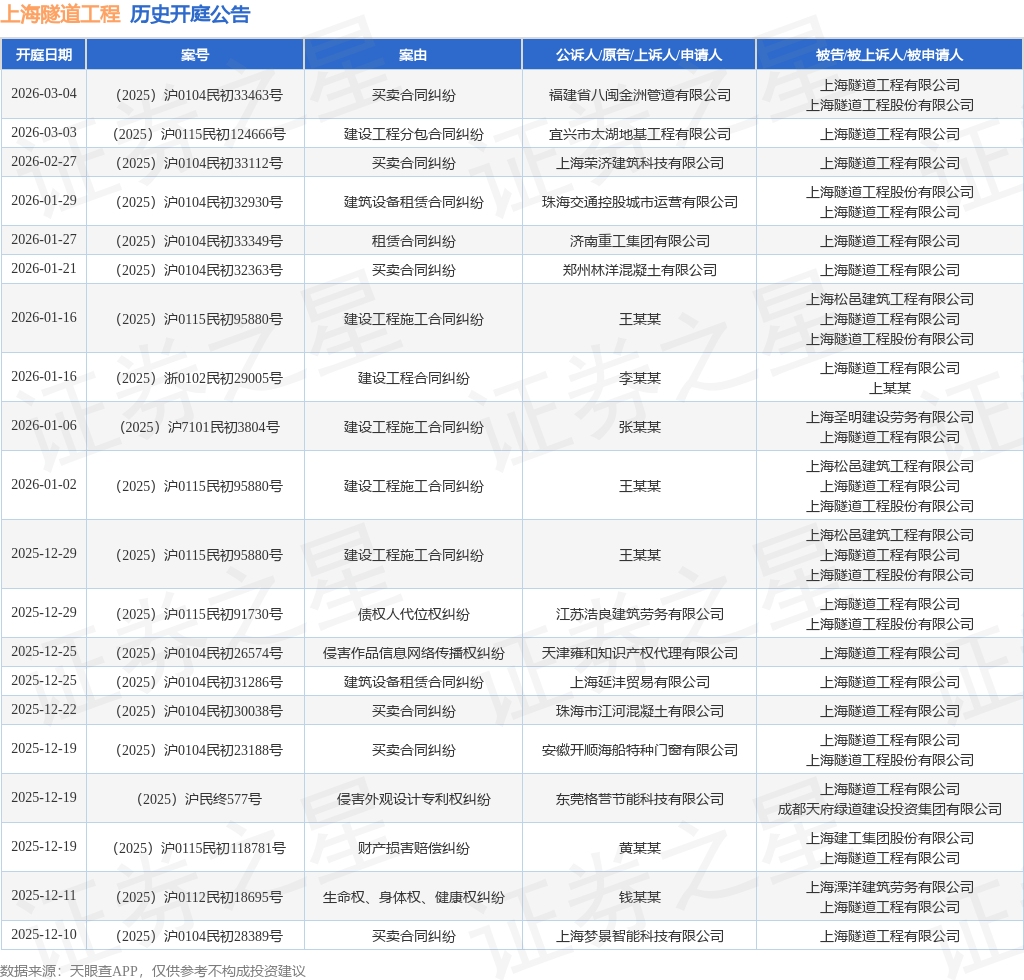Click case number (2025)沪0115民初124666号
1024x980 pixels.
point(199,134)
